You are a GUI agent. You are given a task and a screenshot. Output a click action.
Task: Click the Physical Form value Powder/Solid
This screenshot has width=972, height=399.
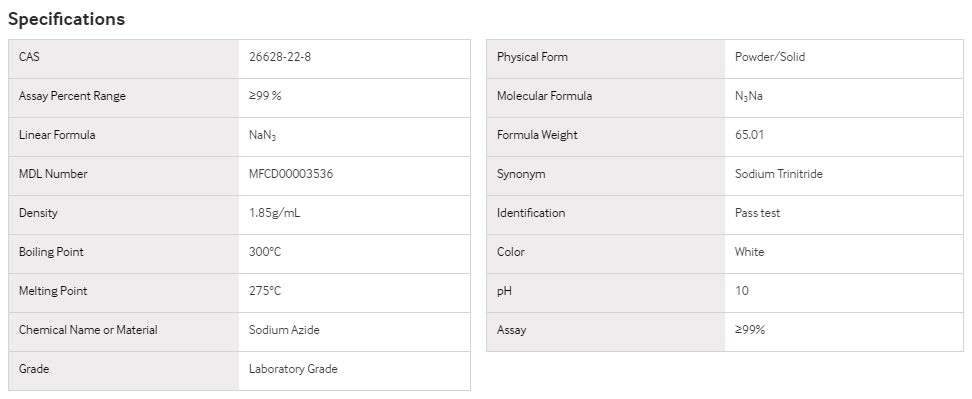click(x=770, y=57)
